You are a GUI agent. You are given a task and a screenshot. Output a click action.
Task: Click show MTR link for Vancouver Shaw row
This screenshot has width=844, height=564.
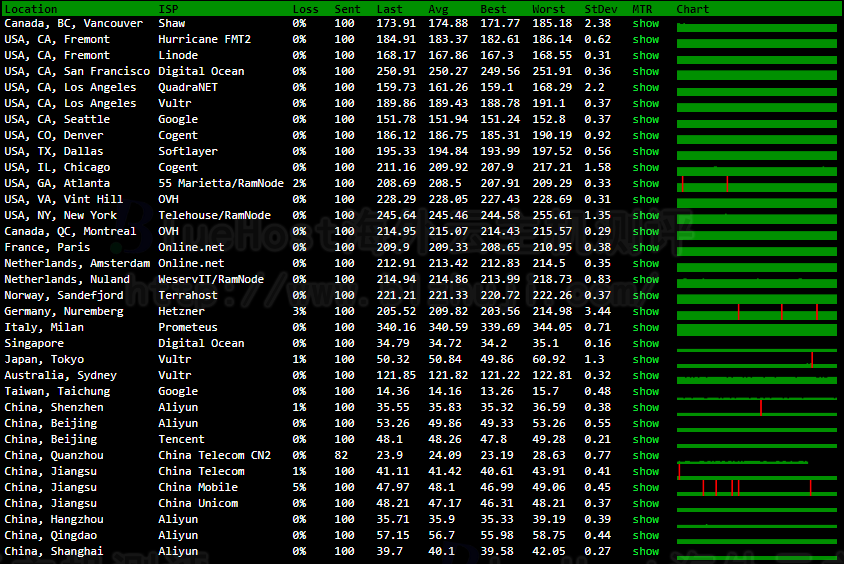645,24
